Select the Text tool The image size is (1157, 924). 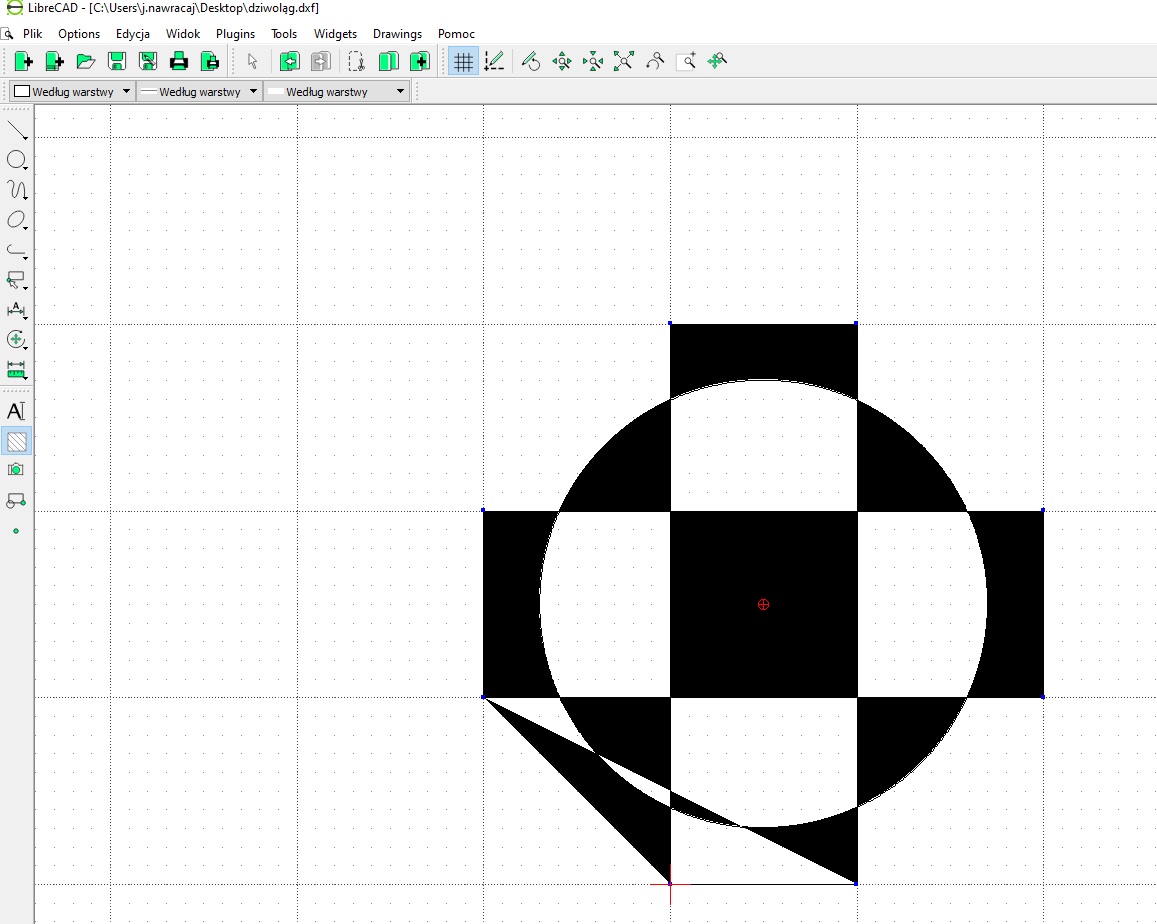click(x=16, y=411)
